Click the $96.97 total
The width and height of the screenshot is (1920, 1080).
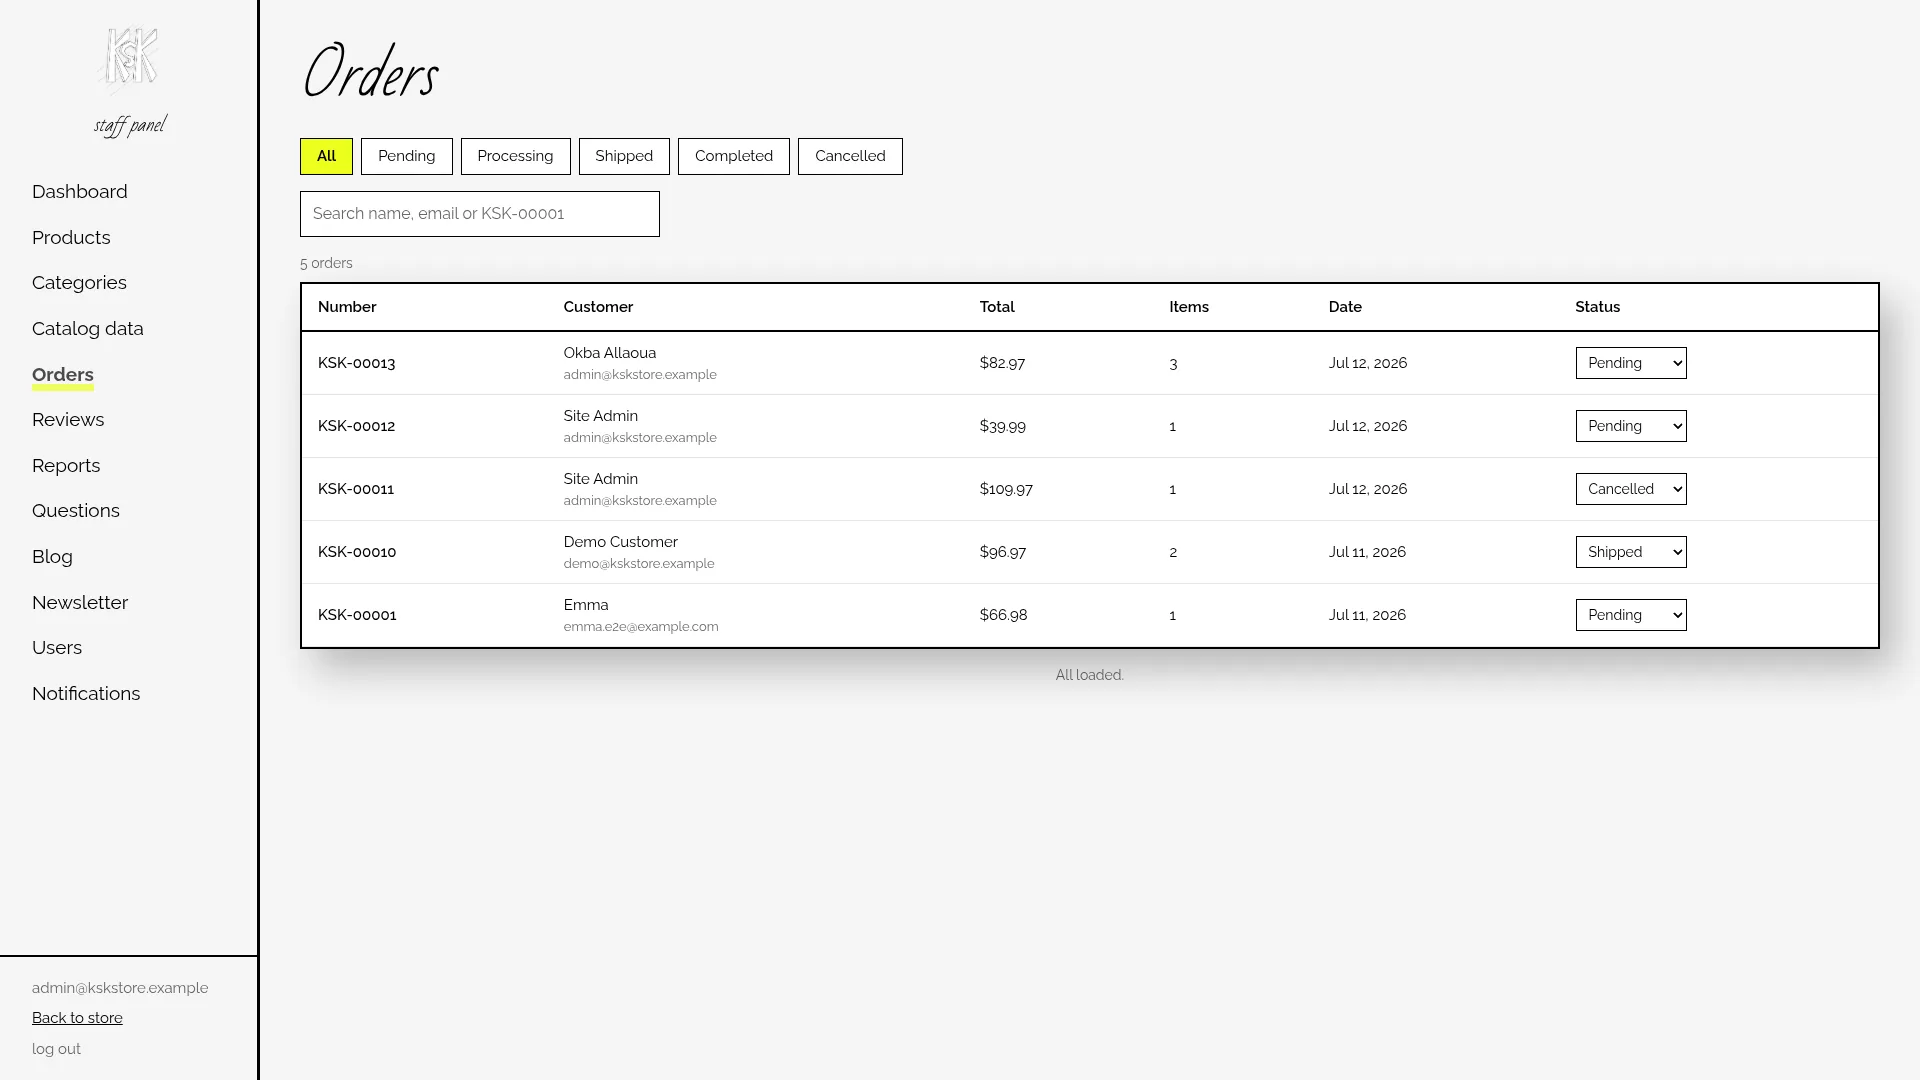pyautogui.click(x=1003, y=552)
